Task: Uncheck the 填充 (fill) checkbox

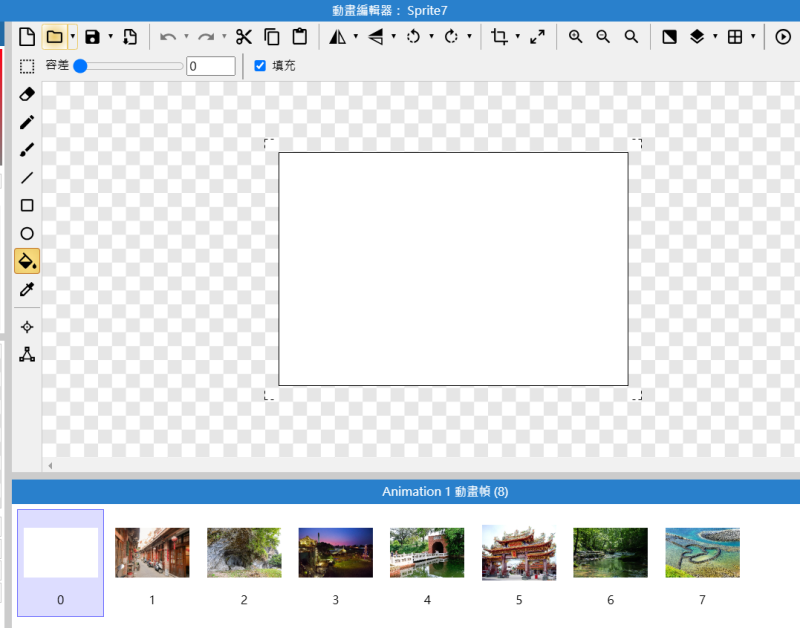Action: click(260, 66)
